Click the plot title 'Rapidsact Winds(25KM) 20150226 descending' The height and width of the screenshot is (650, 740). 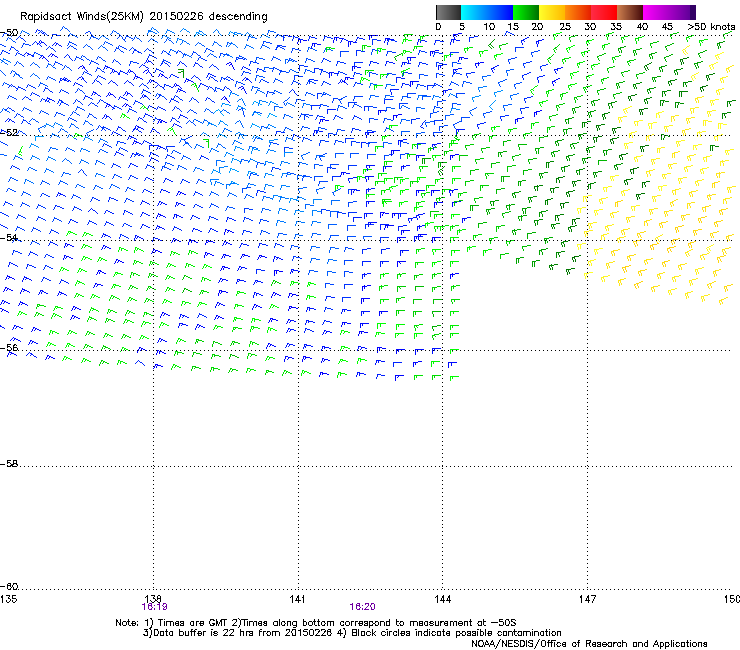point(143,17)
